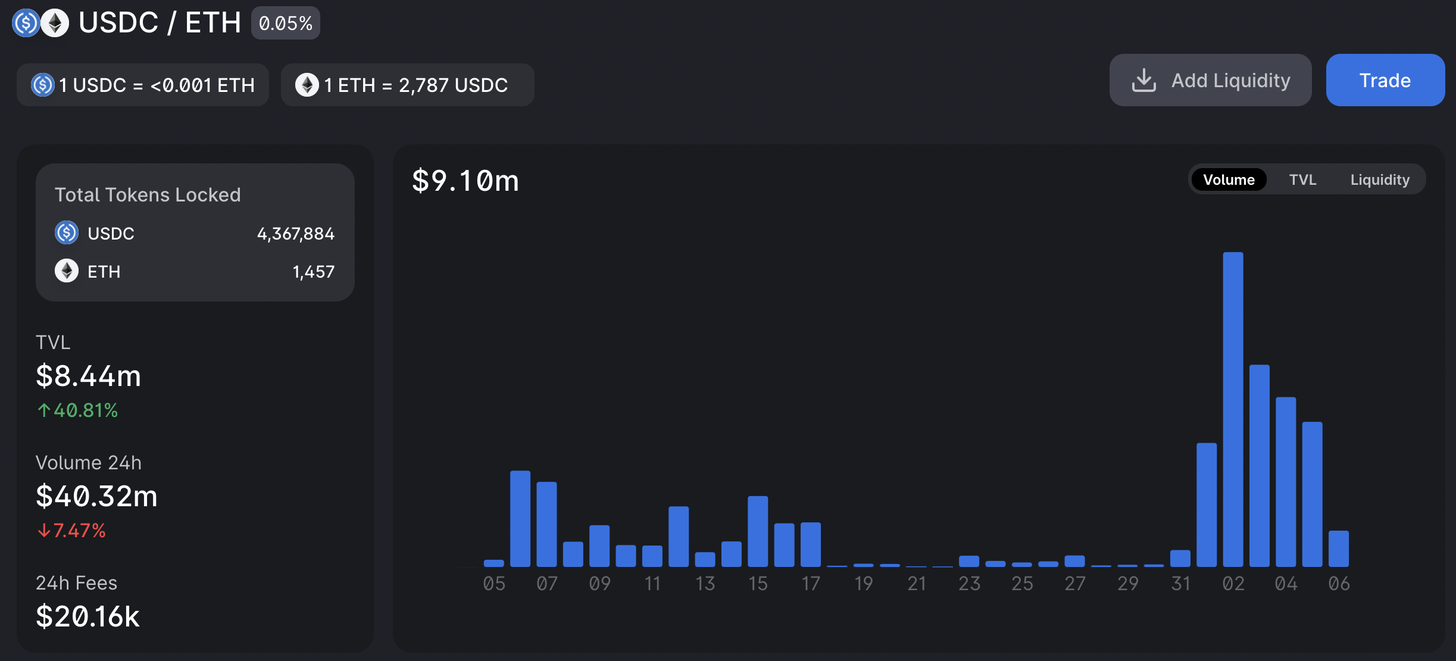Open the Add Liquidity button
1456x661 pixels.
[x=1210, y=80]
